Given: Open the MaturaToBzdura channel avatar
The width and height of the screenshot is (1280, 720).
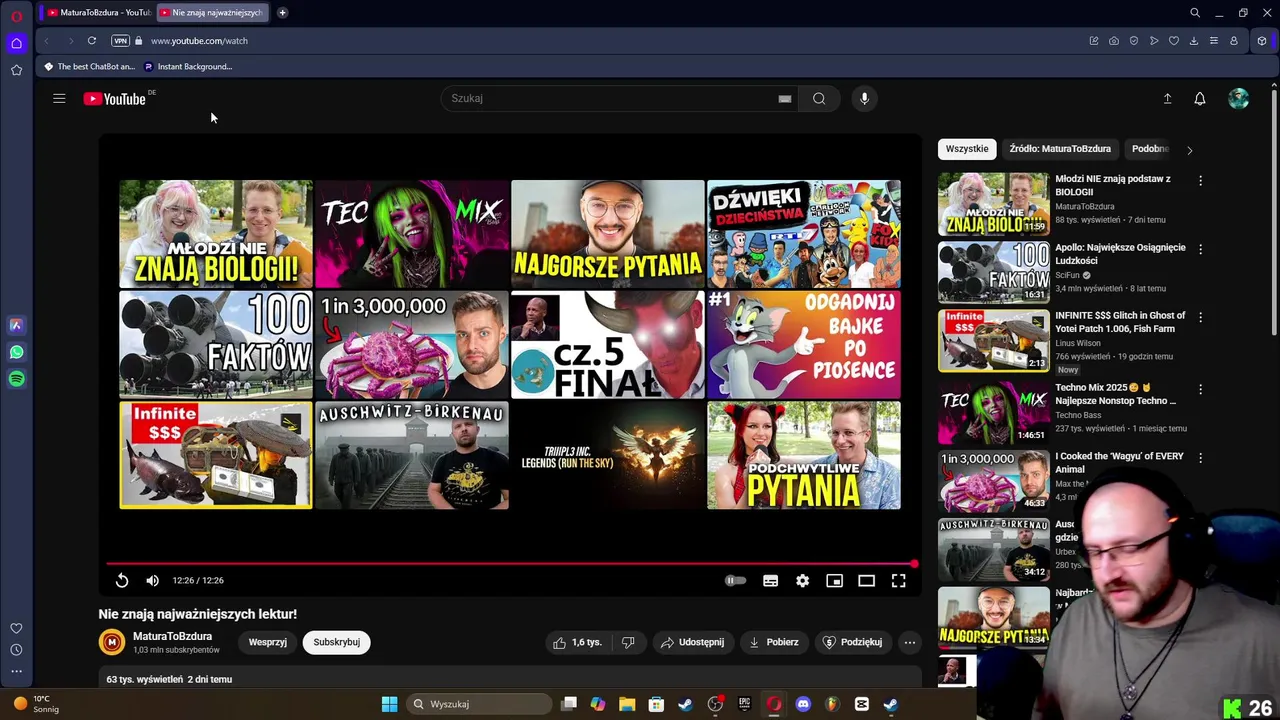Looking at the screenshot, I should tap(112, 642).
